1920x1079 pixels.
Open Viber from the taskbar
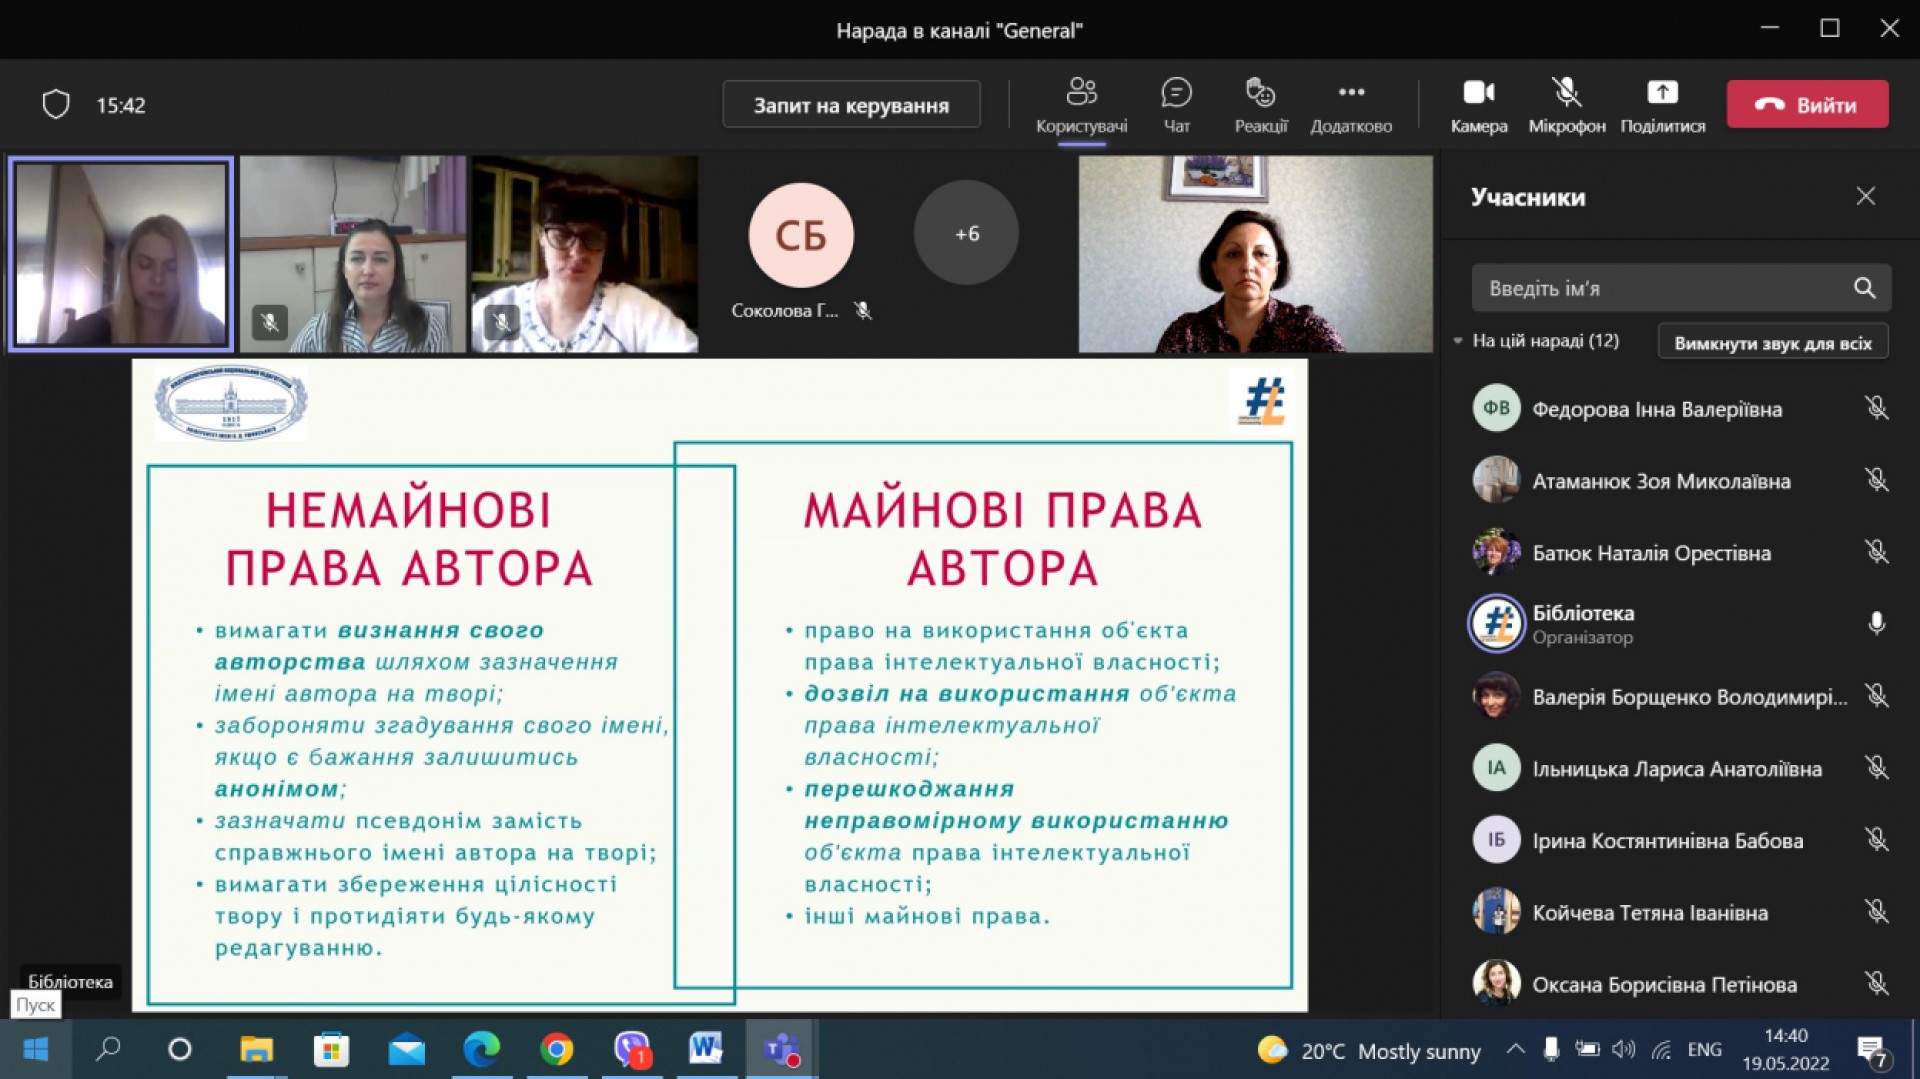coord(632,1049)
